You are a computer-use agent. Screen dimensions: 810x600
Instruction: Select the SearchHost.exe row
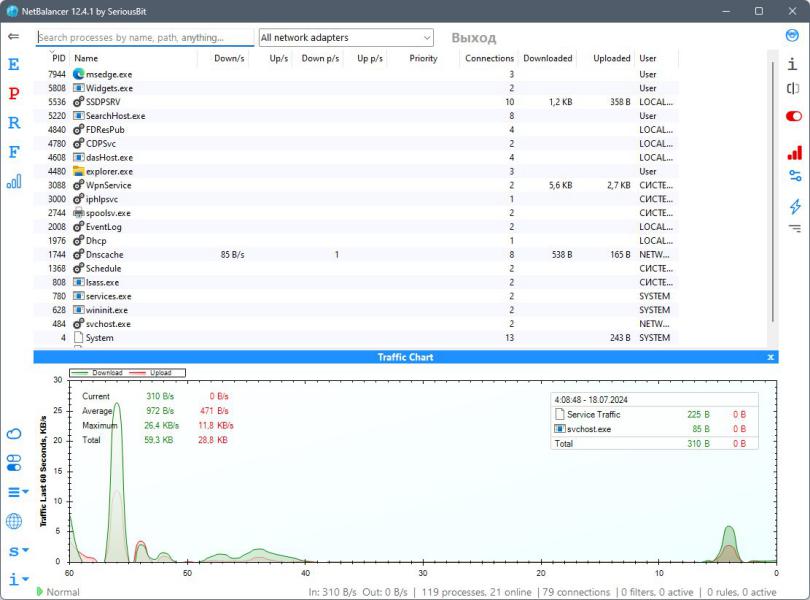pos(356,116)
